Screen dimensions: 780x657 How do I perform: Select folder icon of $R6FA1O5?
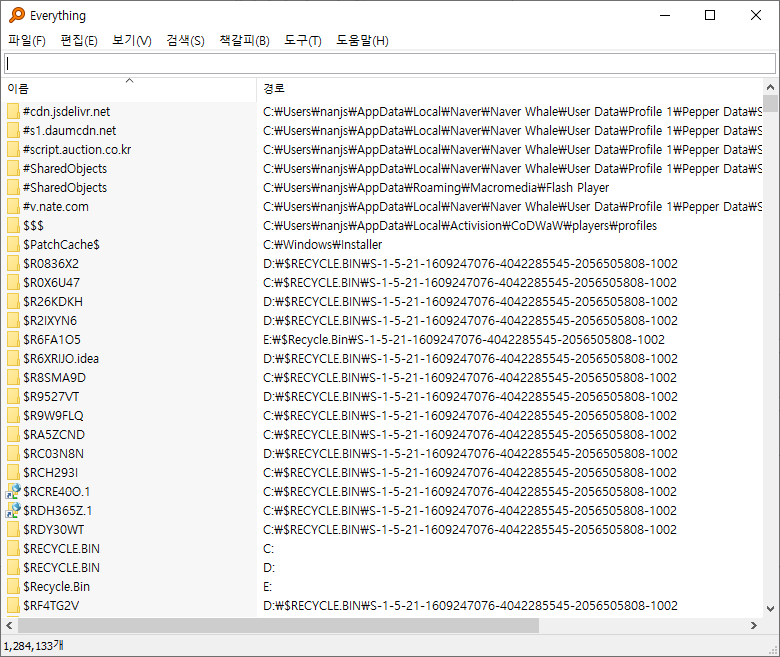coord(13,339)
